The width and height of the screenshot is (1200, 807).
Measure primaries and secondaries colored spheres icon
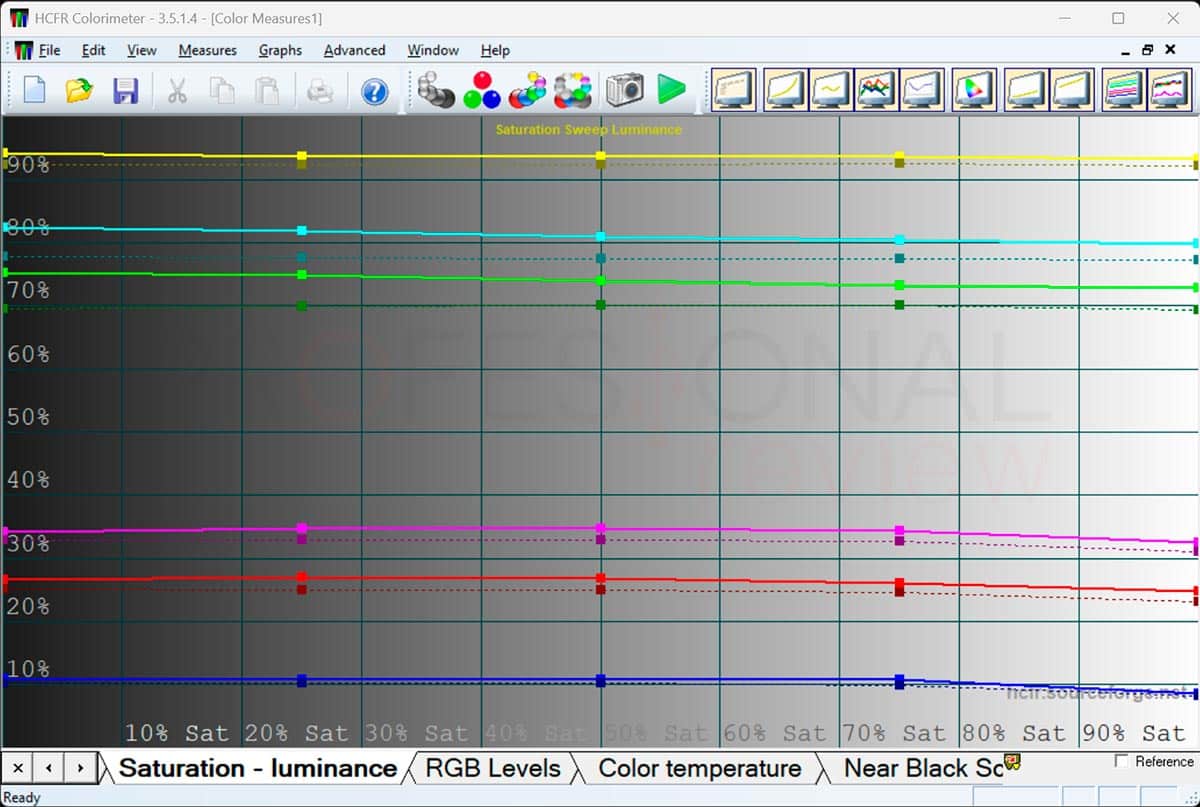pos(528,90)
